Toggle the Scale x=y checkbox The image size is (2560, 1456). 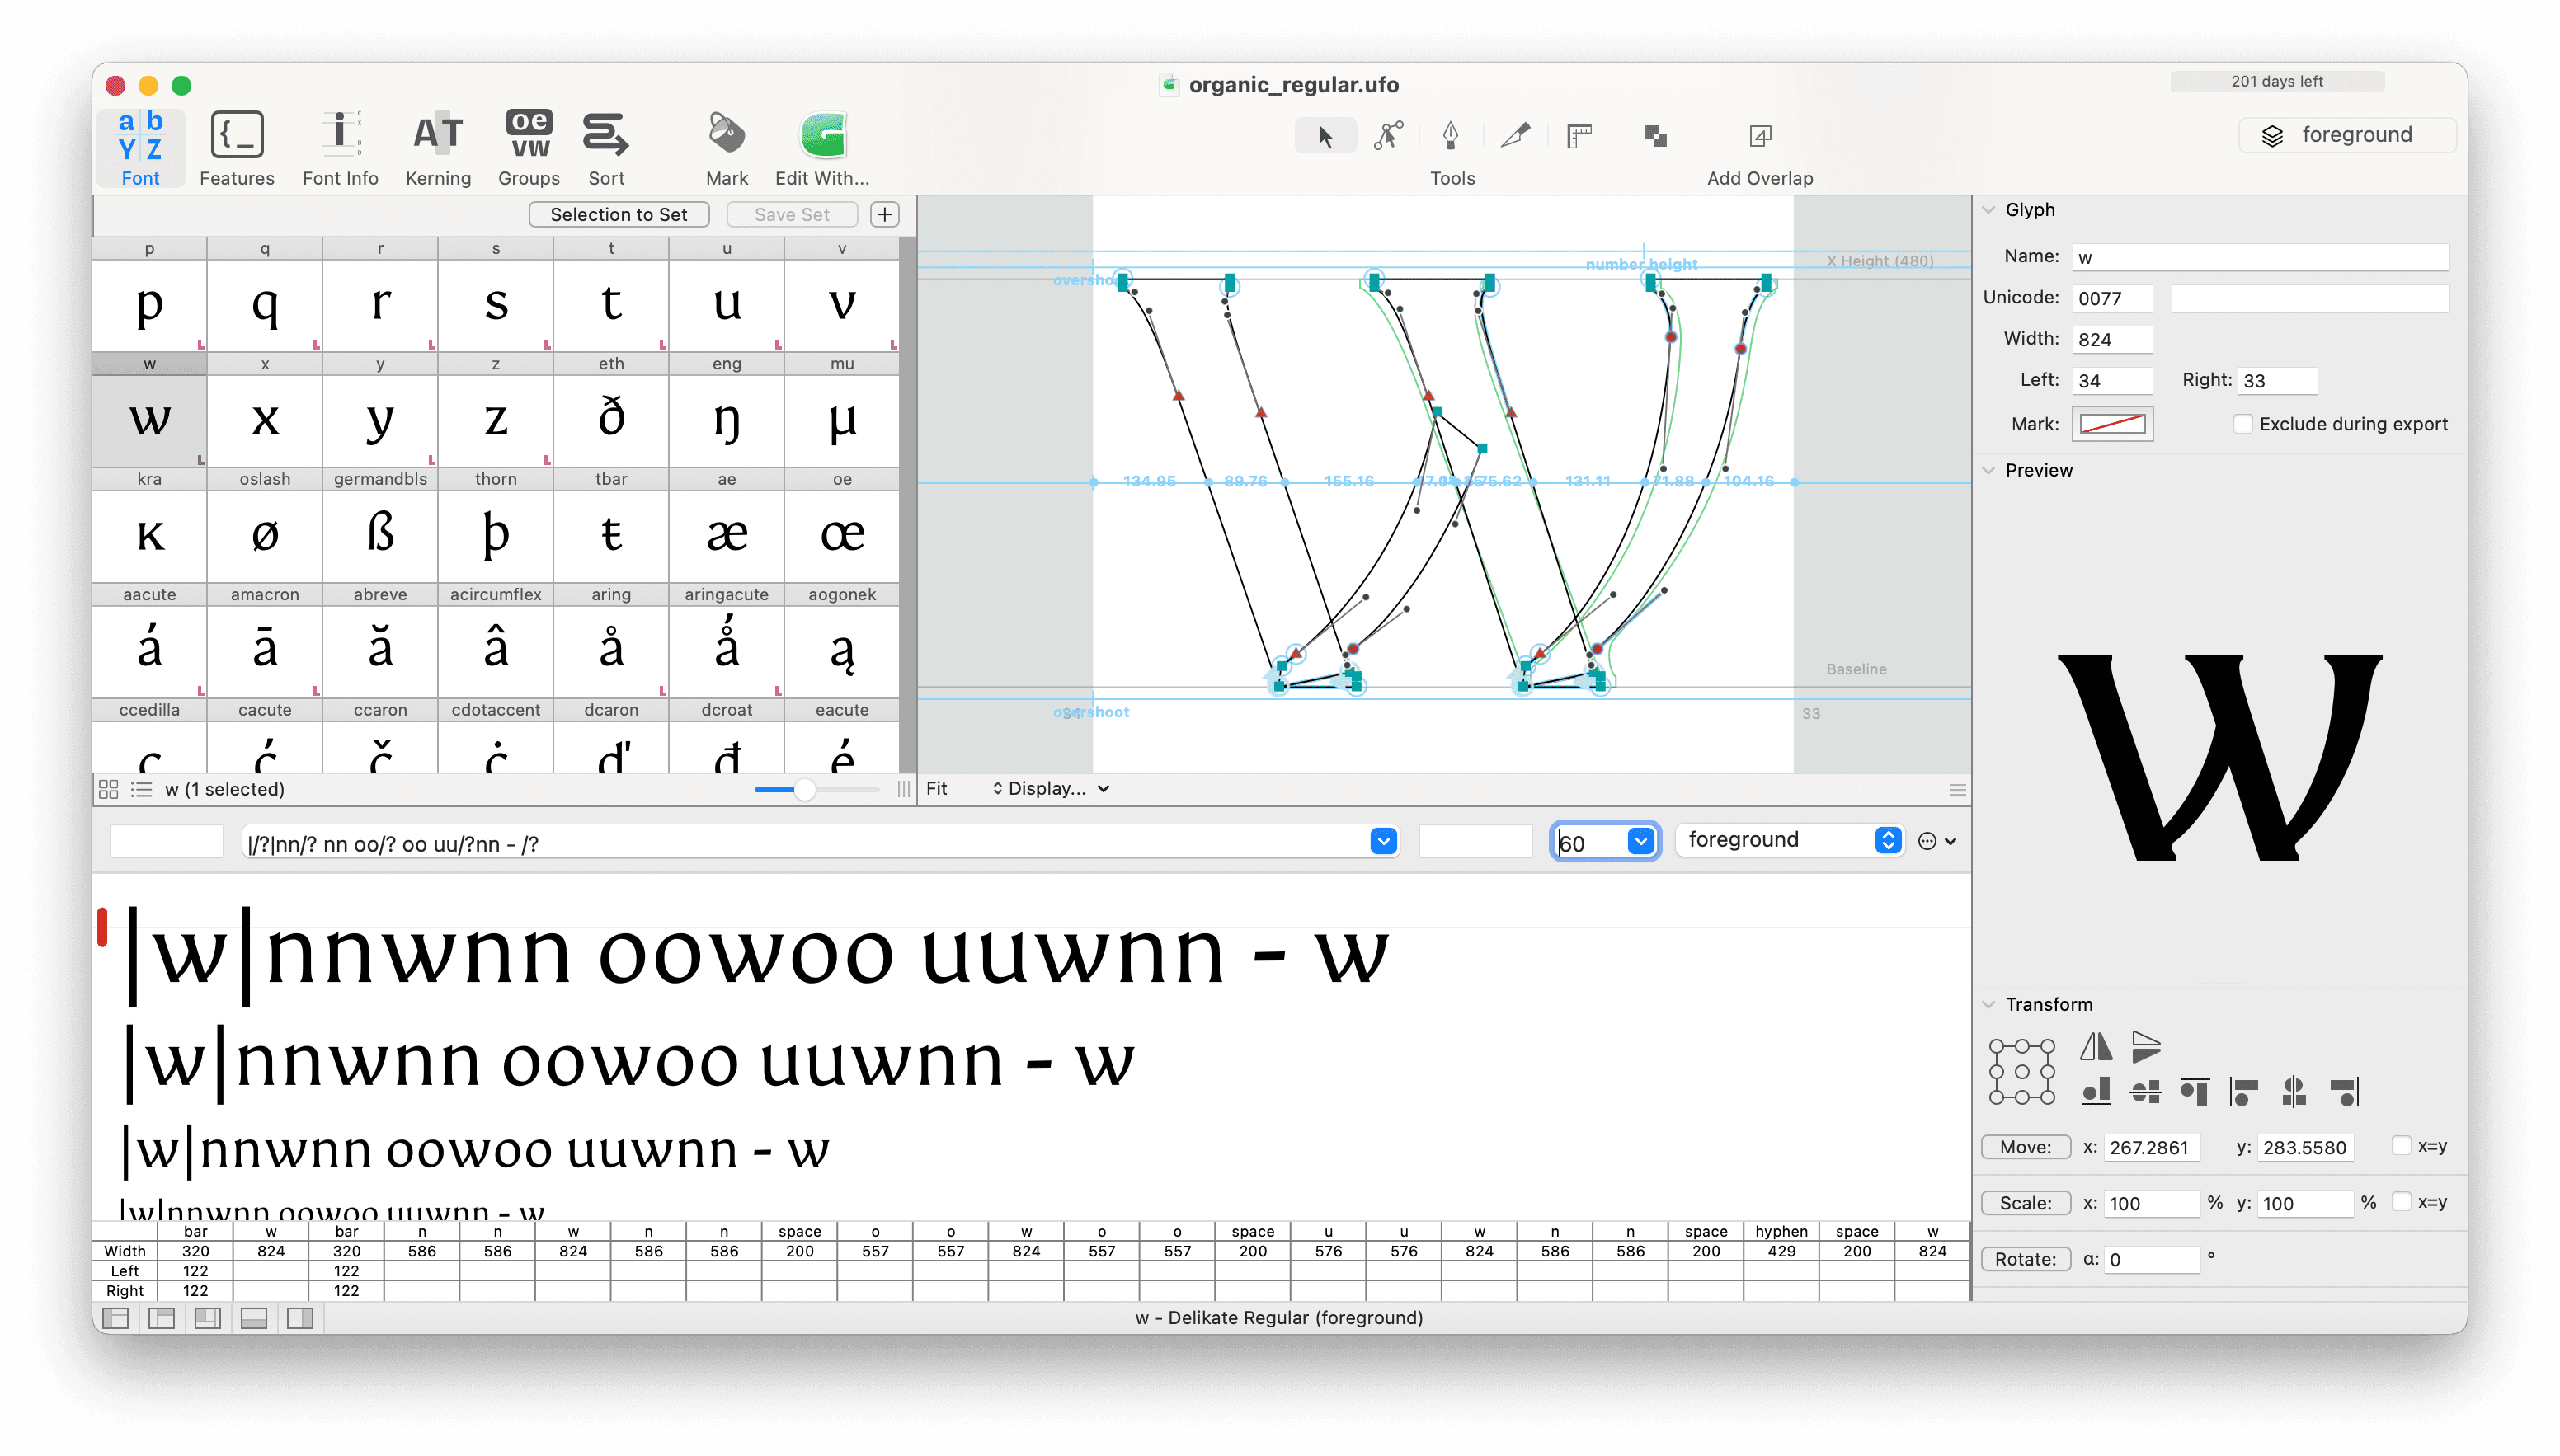[2401, 1202]
